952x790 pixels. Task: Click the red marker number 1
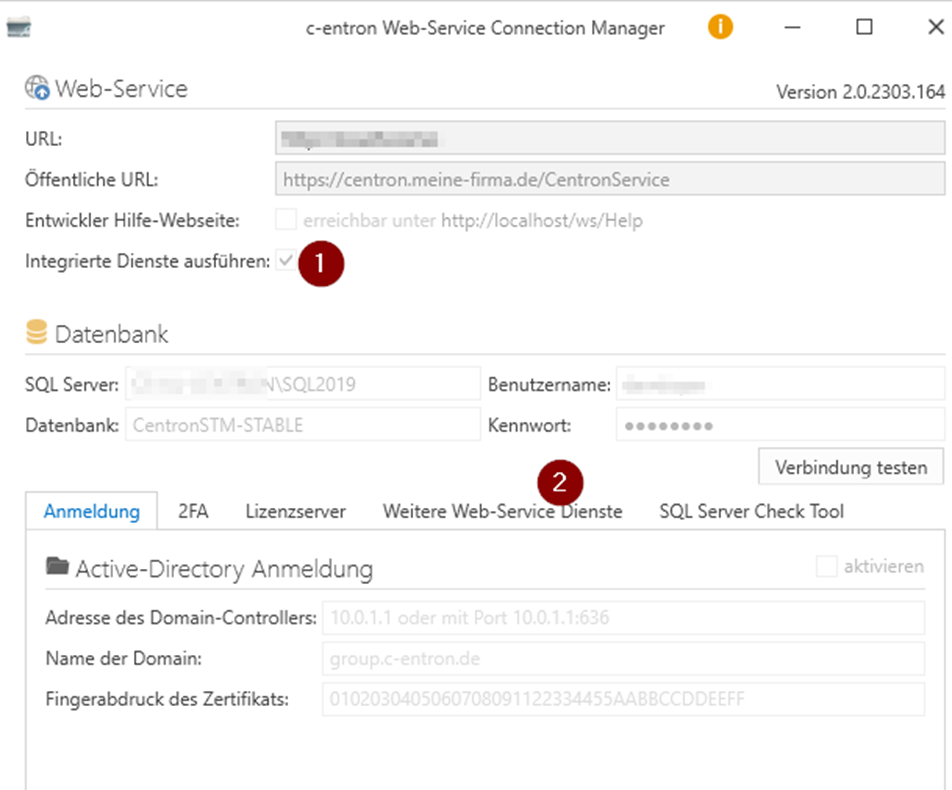tap(320, 266)
